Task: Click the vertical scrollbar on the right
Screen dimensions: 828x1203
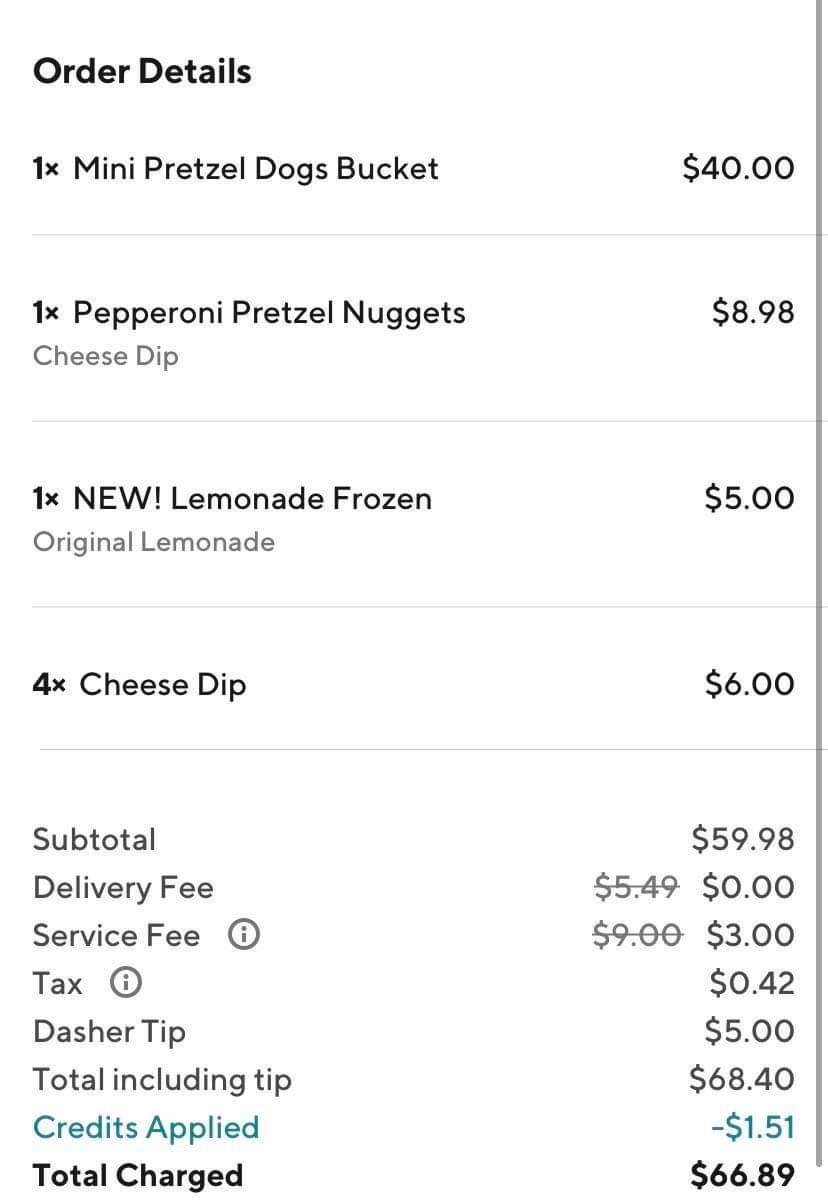Action: [822, 400]
